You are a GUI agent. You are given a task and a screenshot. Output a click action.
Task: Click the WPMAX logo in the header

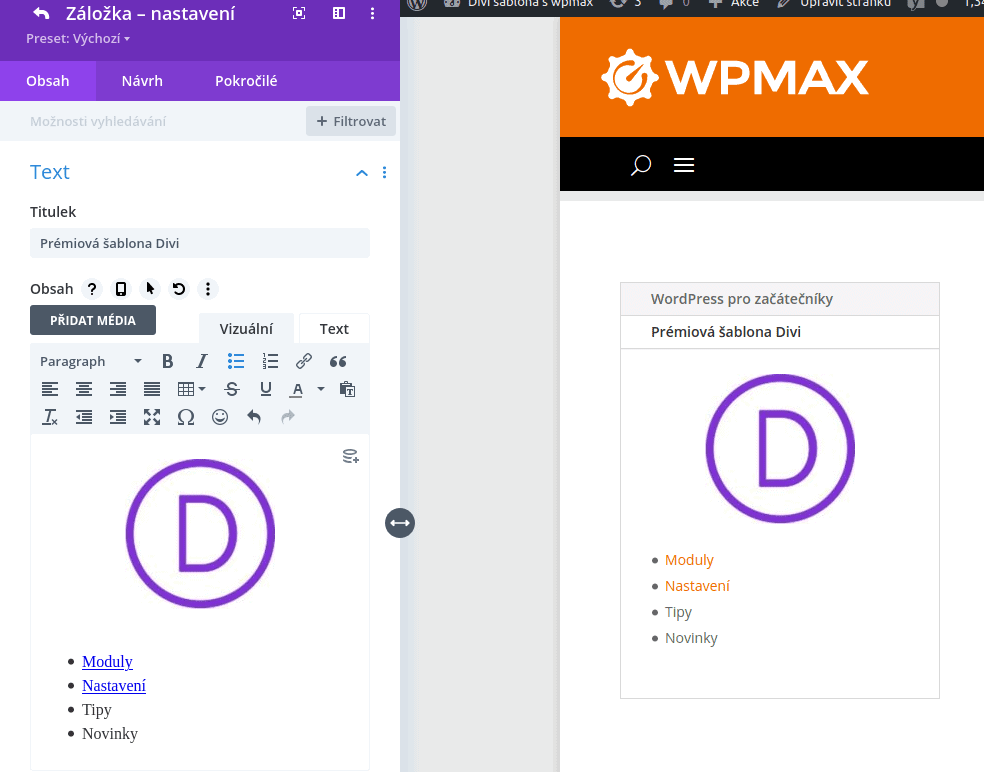pyautogui.click(x=735, y=77)
